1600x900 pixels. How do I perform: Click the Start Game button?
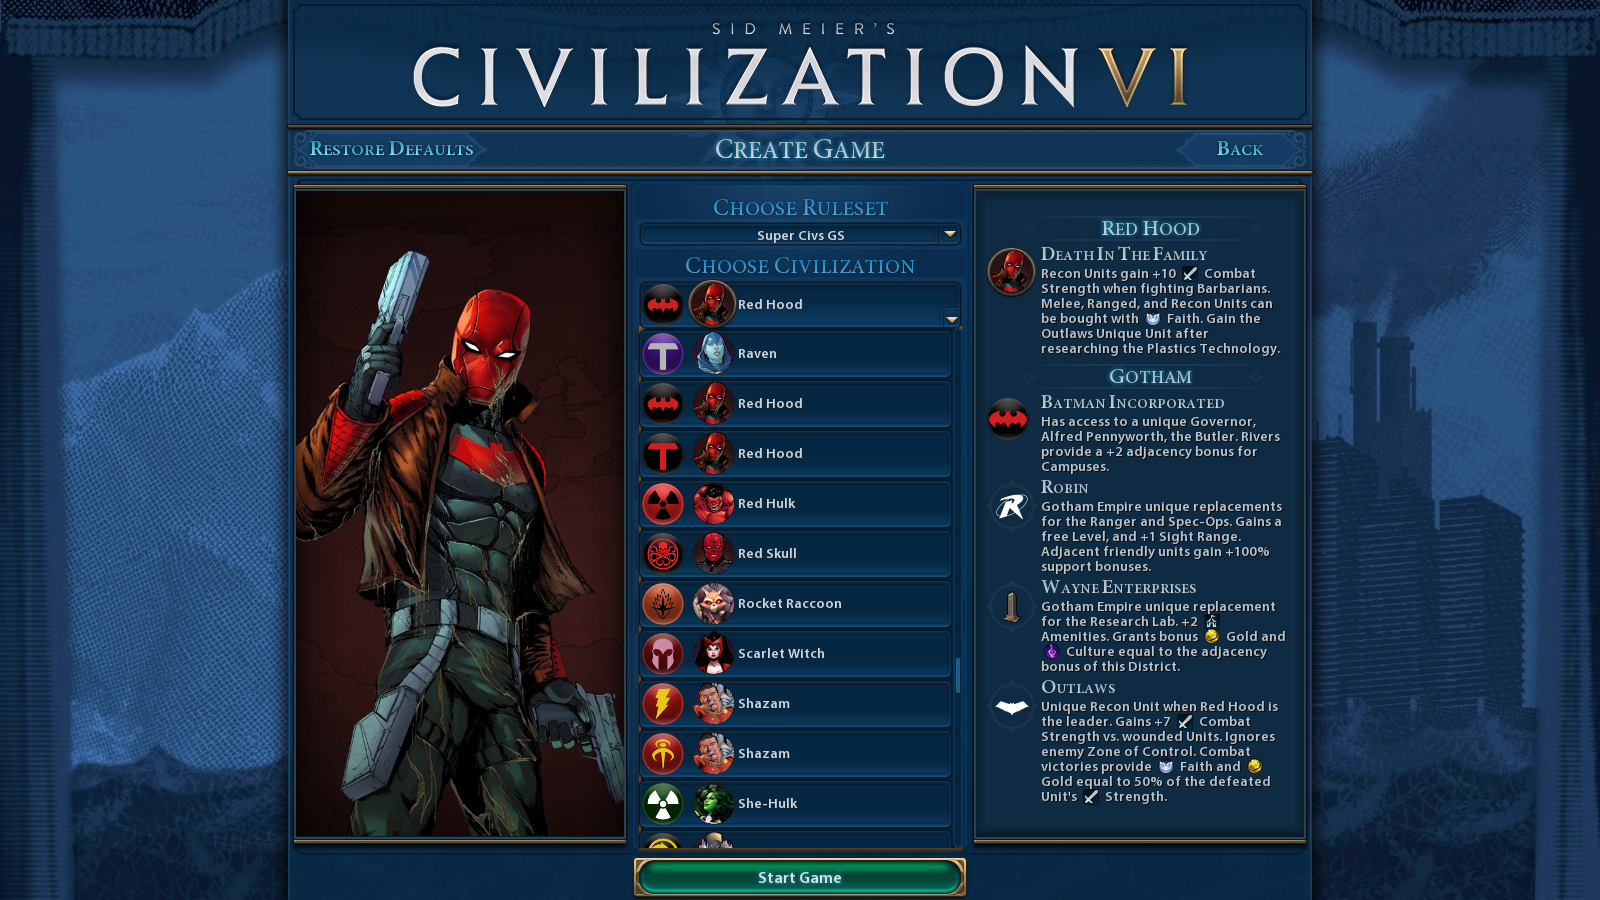pyautogui.click(x=800, y=878)
